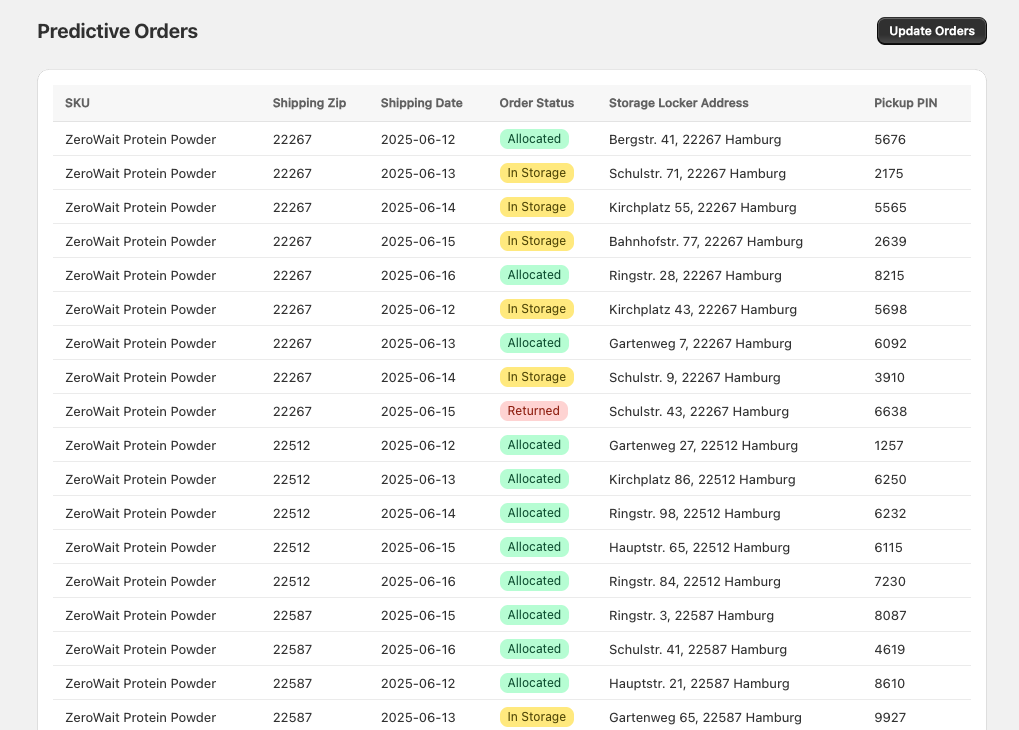The height and width of the screenshot is (730, 1019).
Task: Click In Storage badge in Kirchplatz 55 row
Action: (537, 207)
